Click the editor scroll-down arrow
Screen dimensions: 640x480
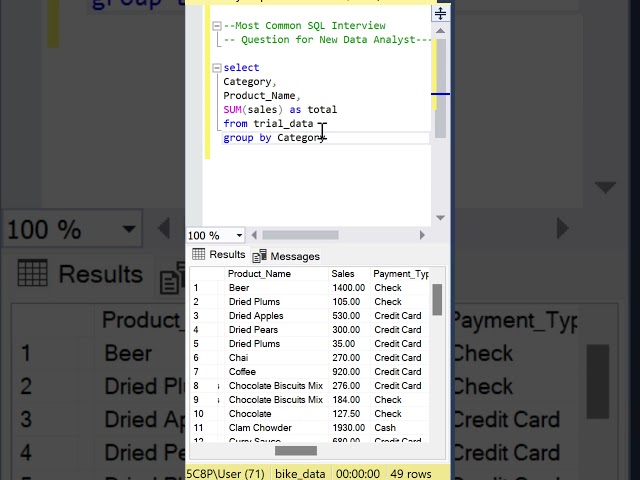(440, 218)
